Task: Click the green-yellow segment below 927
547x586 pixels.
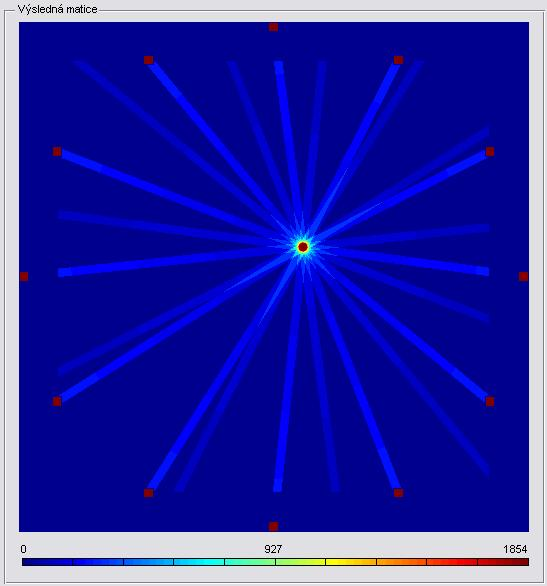Action: [x=300, y=562]
